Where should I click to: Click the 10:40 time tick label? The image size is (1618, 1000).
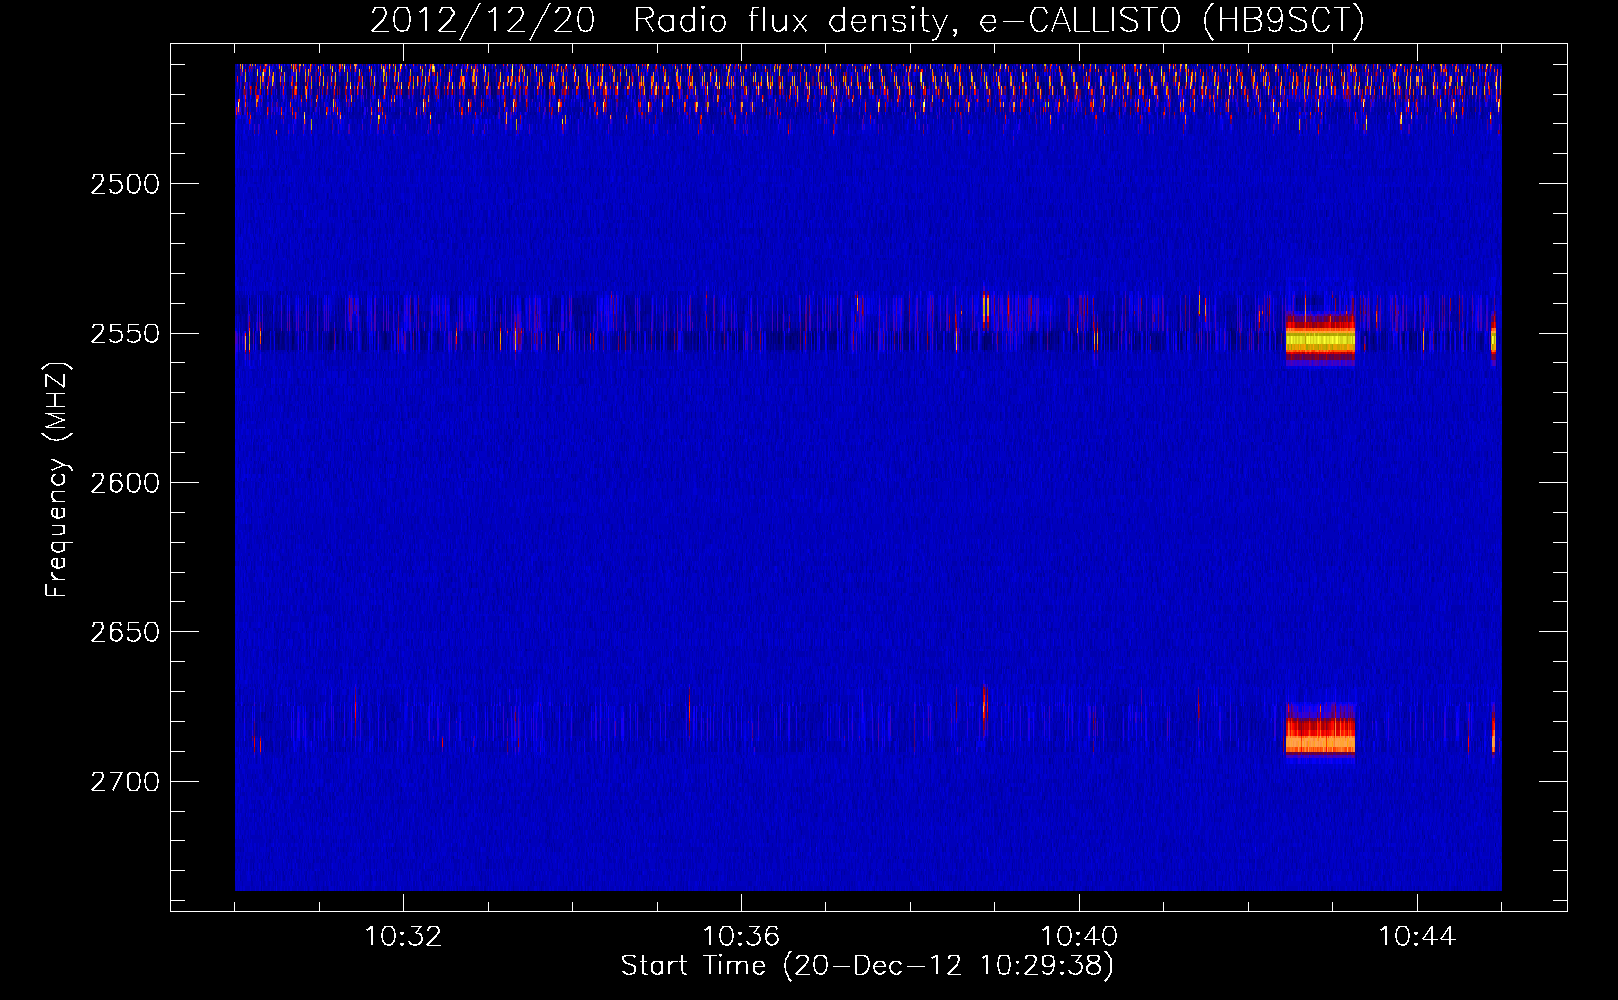coord(1079,937)
